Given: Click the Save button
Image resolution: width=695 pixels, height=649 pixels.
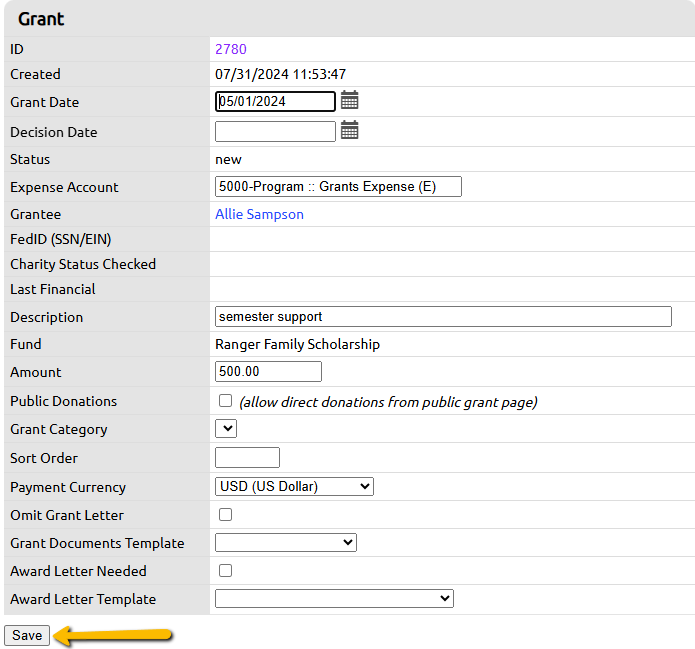Looking at the screenshot, I should 27,635.
